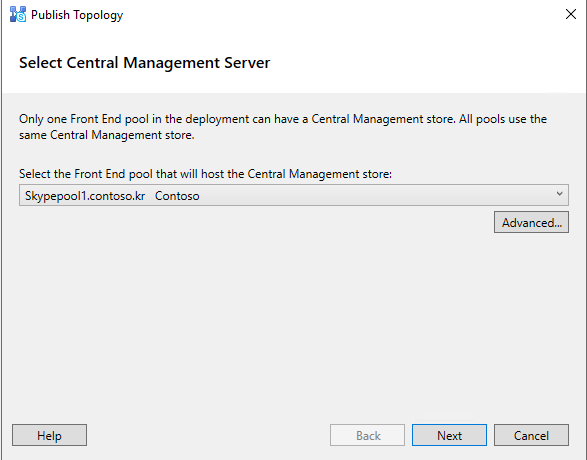Click the 'Only one Front End pool' description text

[283, 127]
